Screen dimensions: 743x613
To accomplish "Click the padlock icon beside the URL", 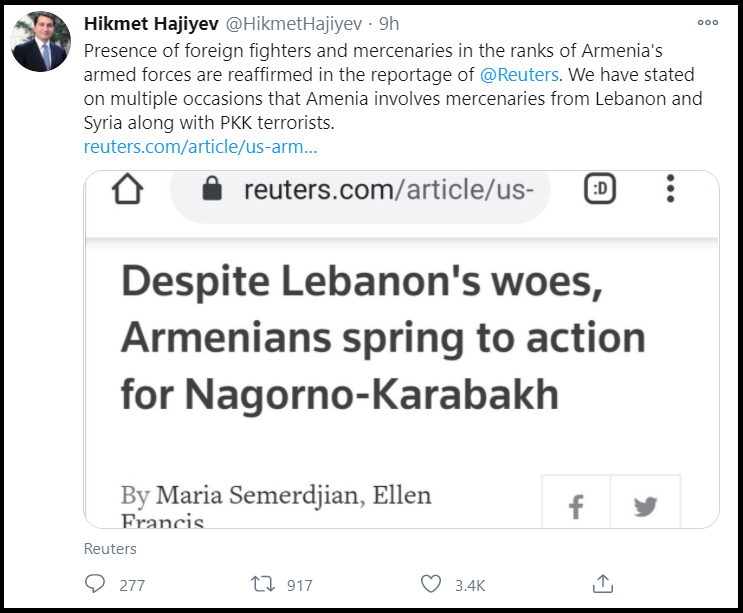I will pos(211,189).
